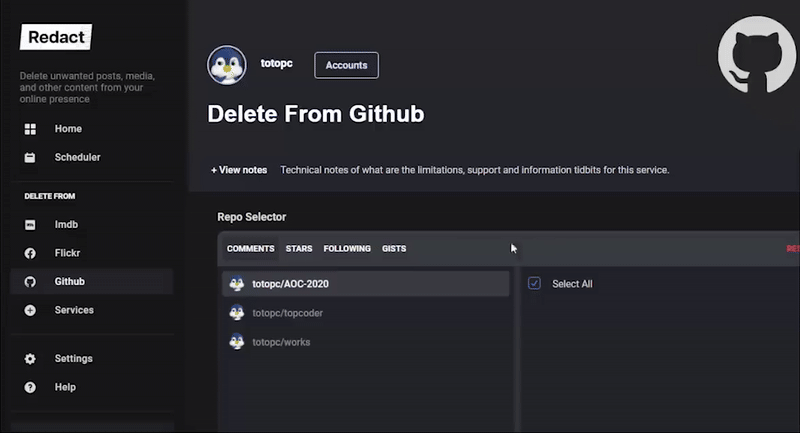Expand the View notes section

click(239, 170)
